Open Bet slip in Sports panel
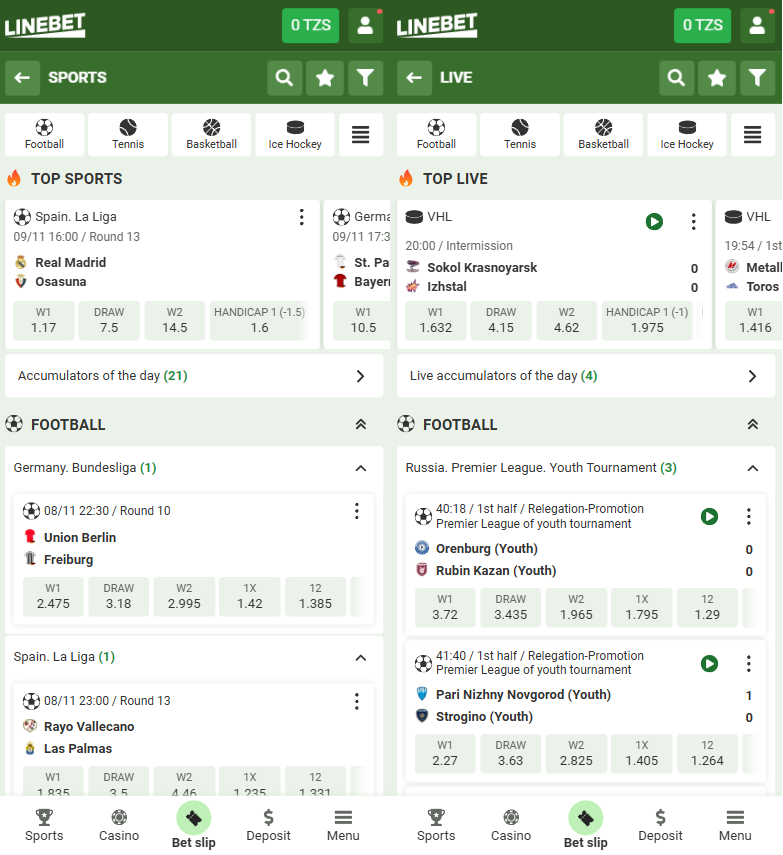 [194, 825]
